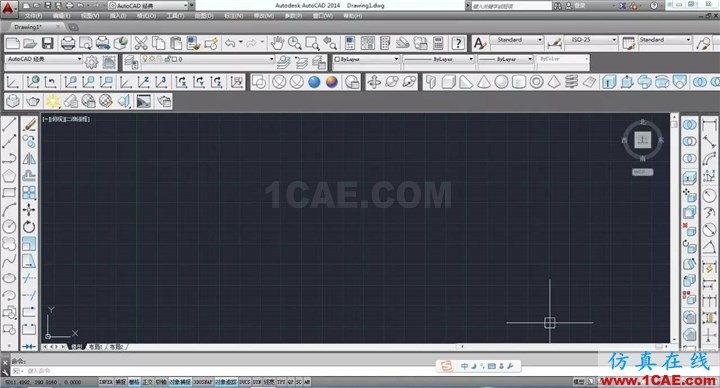The width and height of the screenshot is (720, 388).
Task: Open the ISO-25 dimension style dropdown
Action: (x=591, y=40)
